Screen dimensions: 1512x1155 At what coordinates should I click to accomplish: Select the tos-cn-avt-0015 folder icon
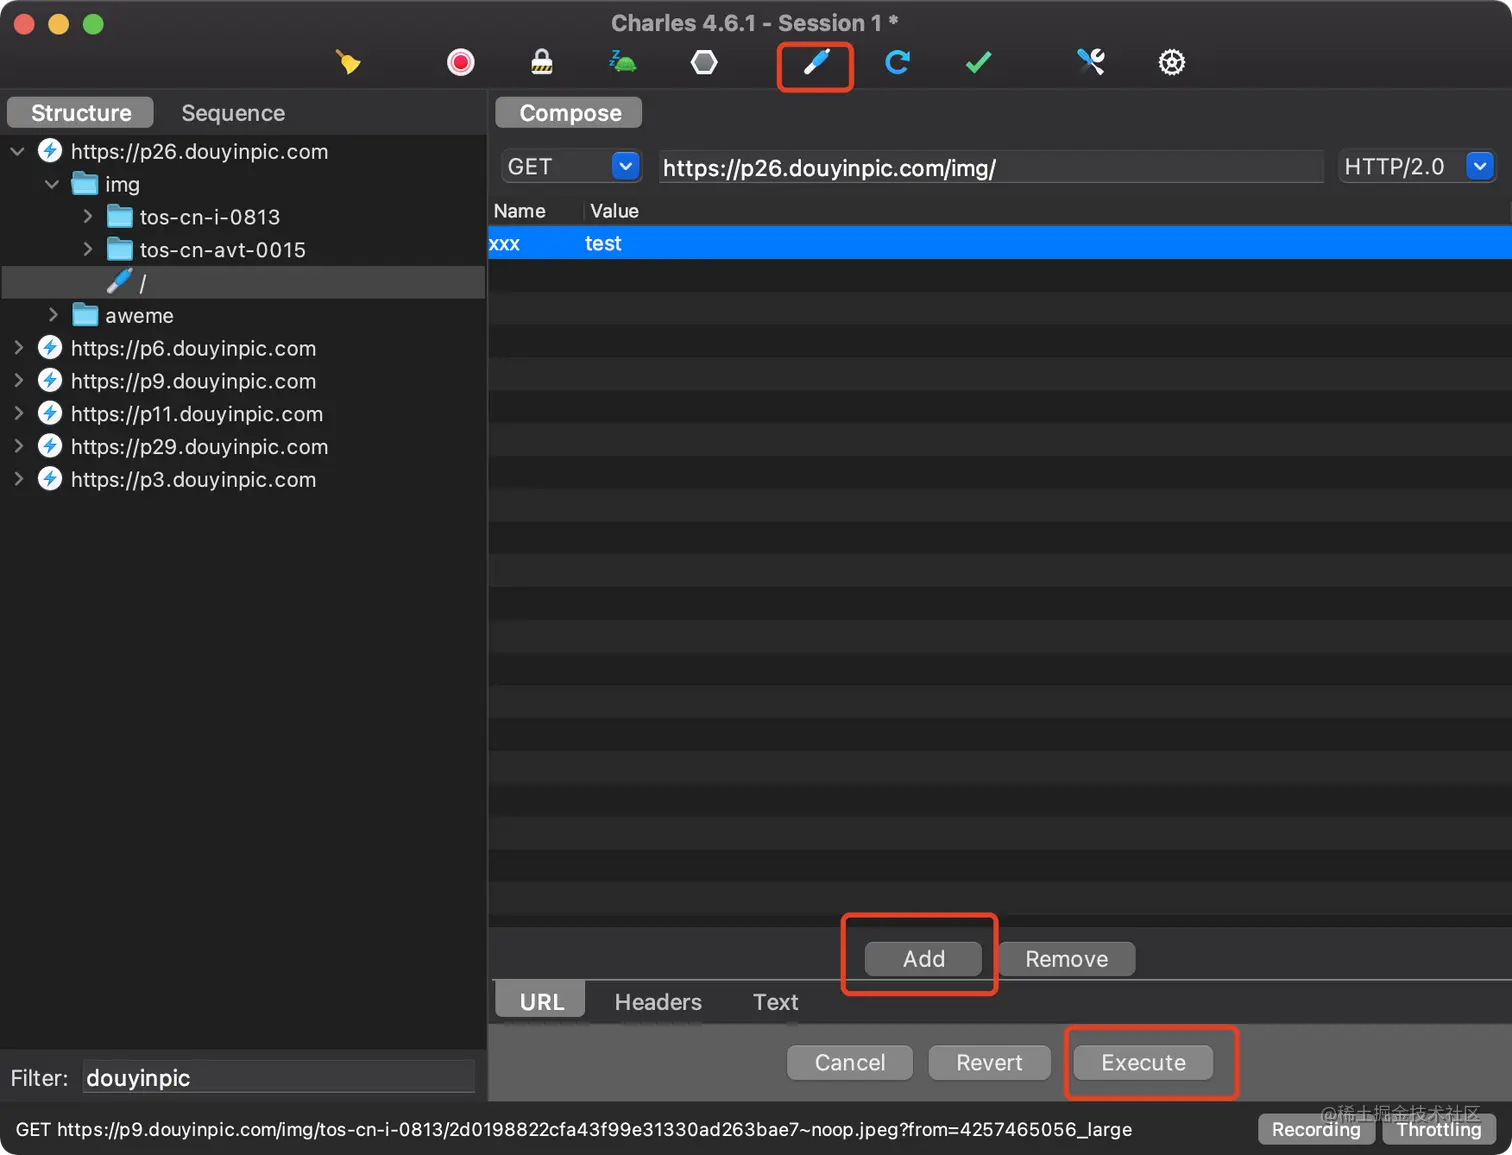(120, 250)
